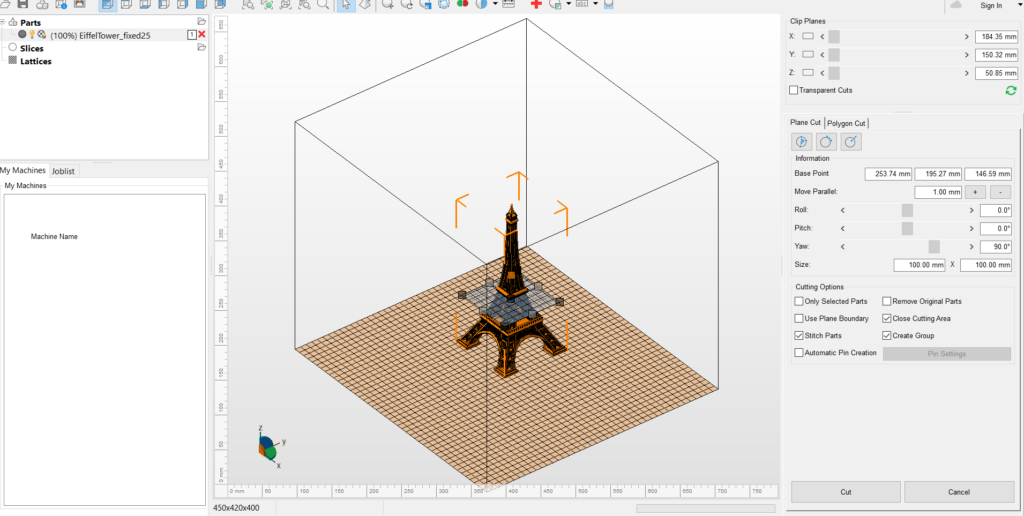Viewport: 1024px width, 516px height.
Task: Click the second plane cut mode icon
Action: [x=825, y=142]
